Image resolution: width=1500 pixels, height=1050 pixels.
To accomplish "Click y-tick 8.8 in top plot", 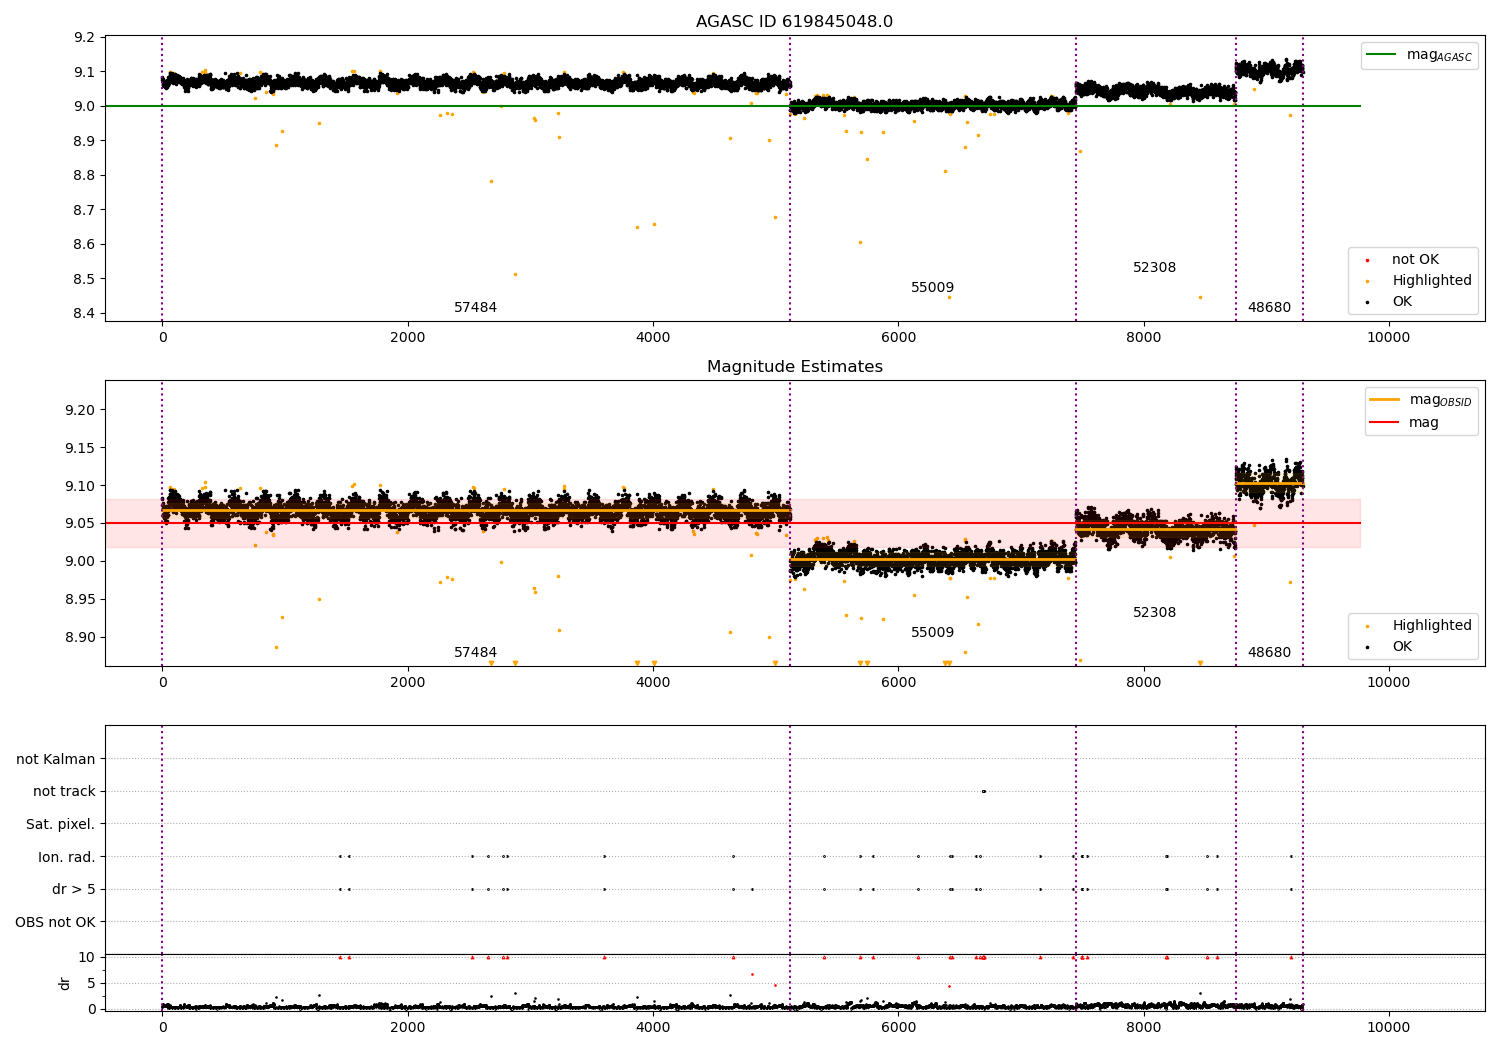I will (85, 176).
